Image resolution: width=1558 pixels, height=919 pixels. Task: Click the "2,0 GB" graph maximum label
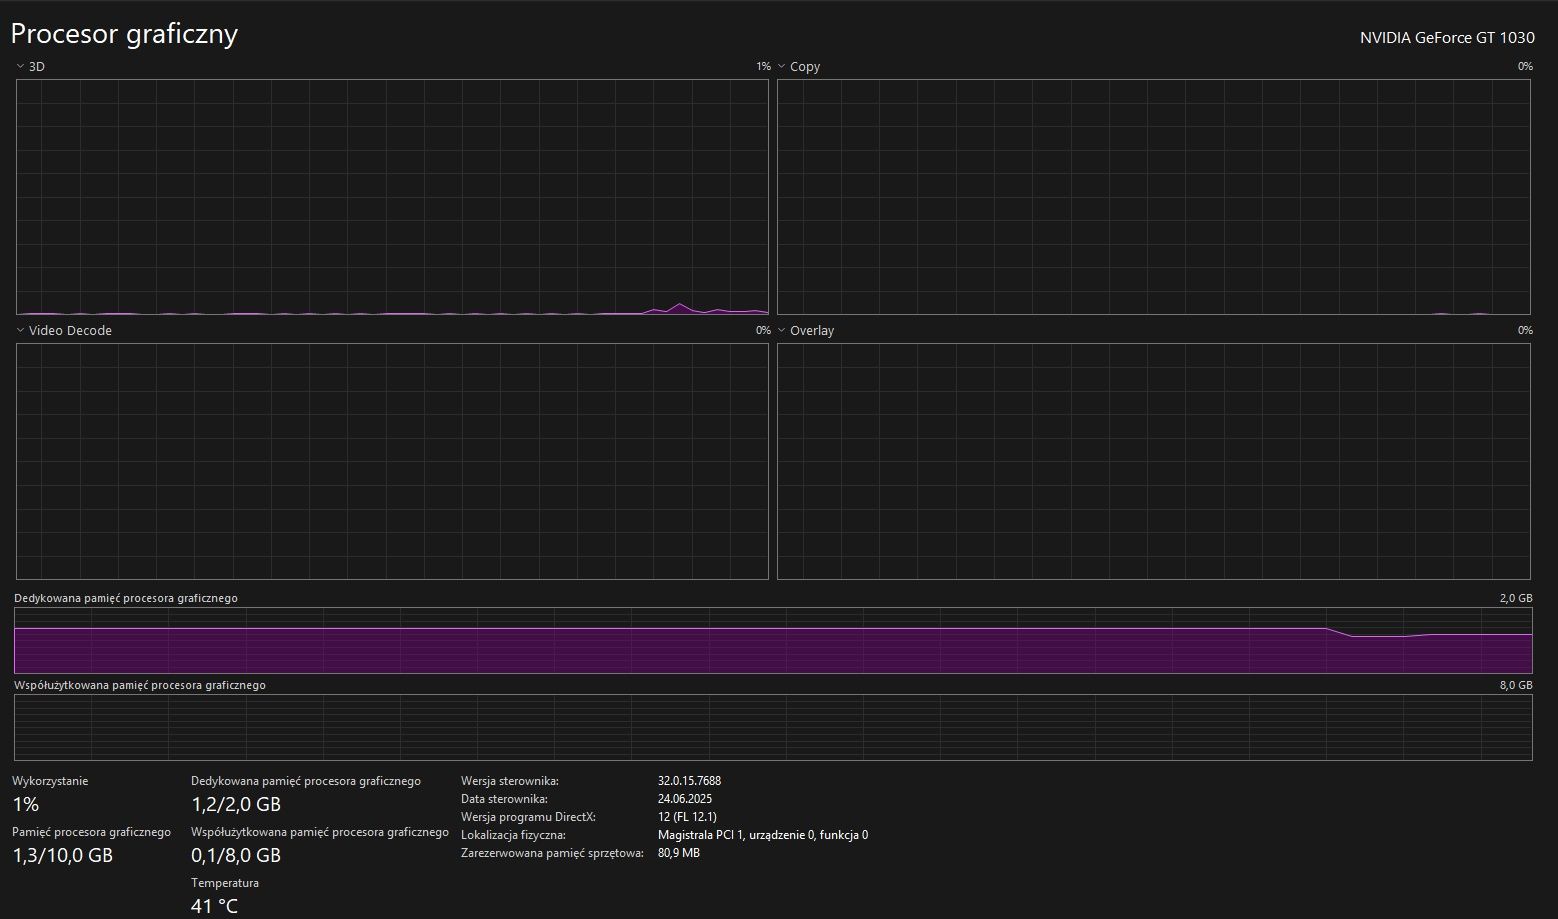[1516, 598]
